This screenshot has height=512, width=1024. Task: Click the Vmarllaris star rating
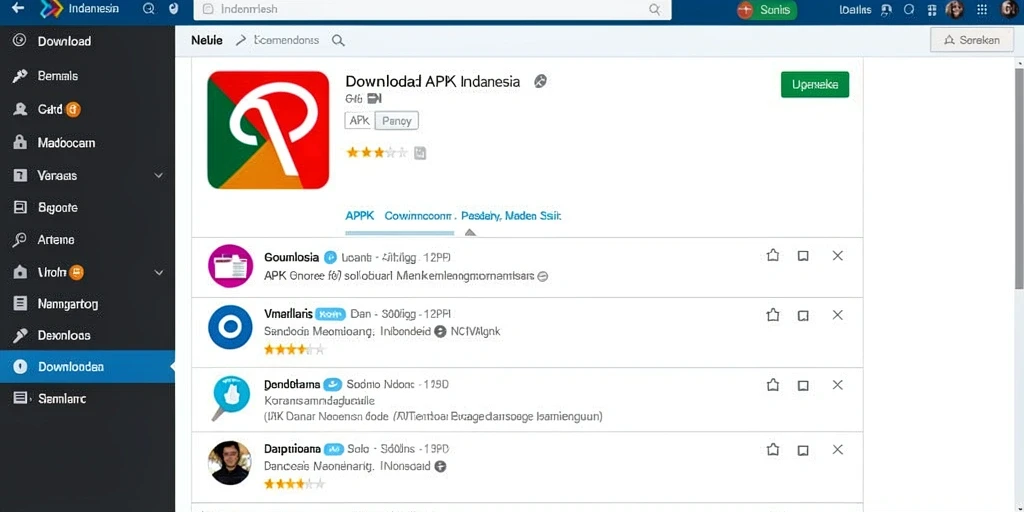point(293,349)
